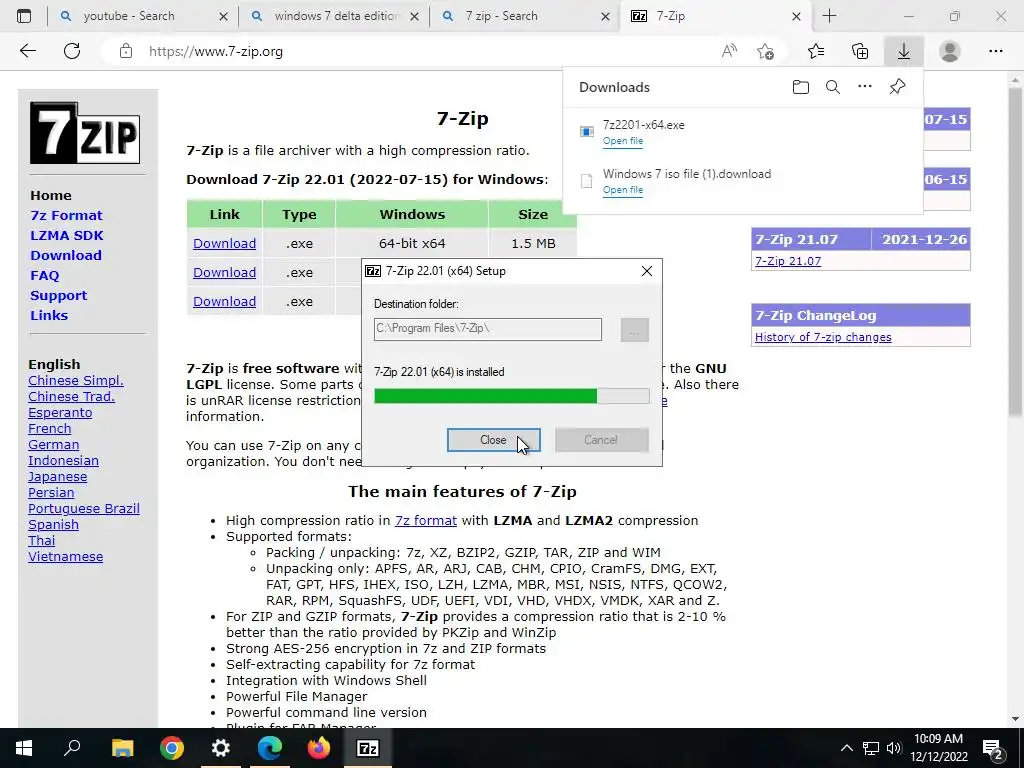Close the Setup dialog with the X

(647, 271)
